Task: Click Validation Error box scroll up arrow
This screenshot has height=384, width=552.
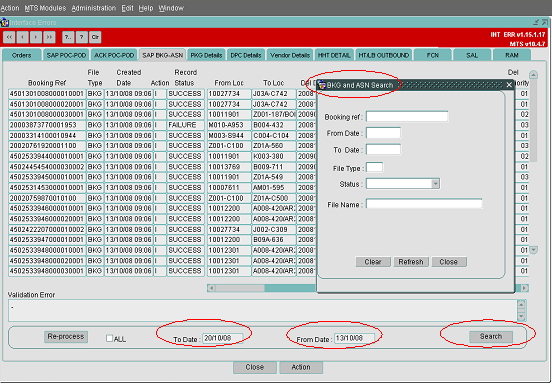Action: 521,305
